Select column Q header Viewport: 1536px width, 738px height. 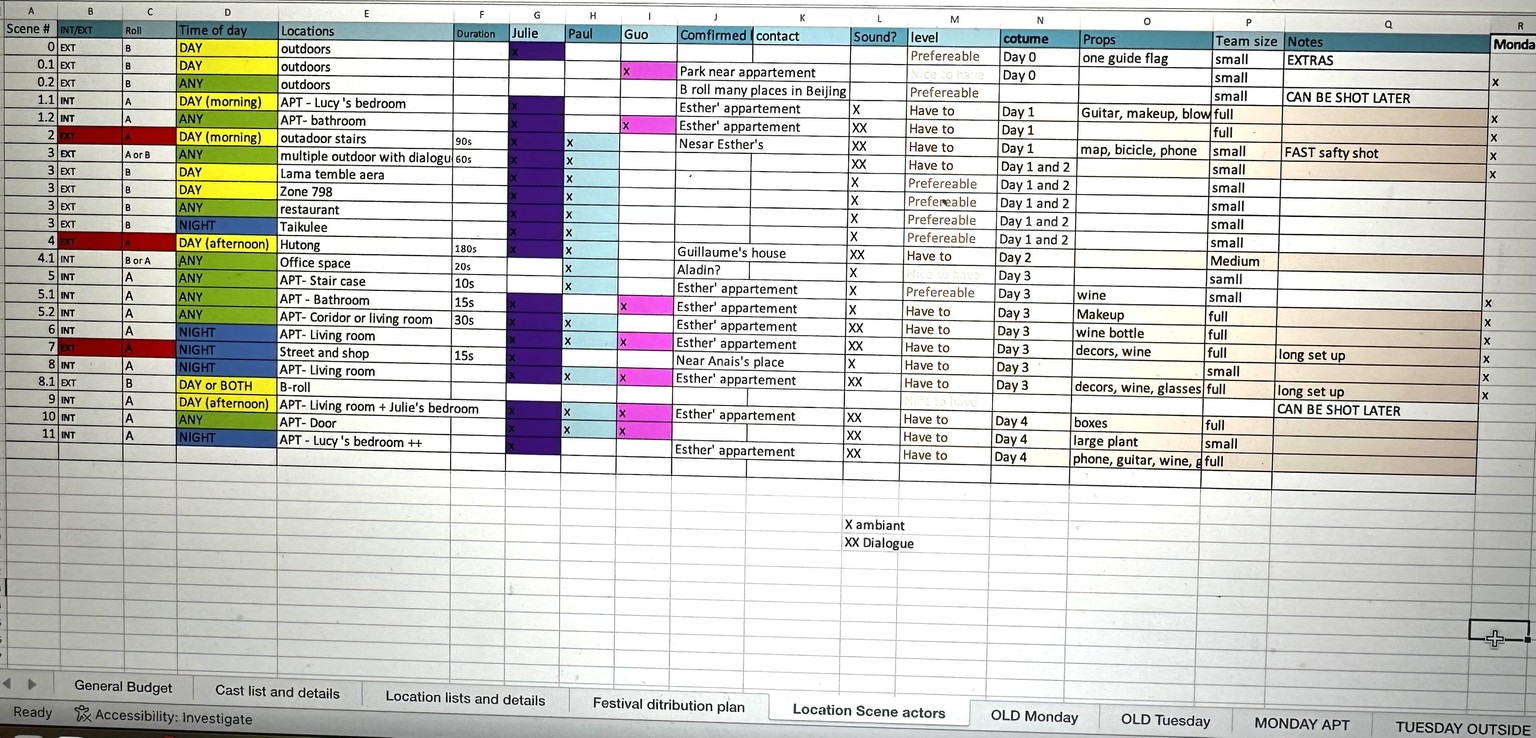(x=1387, y=24)
